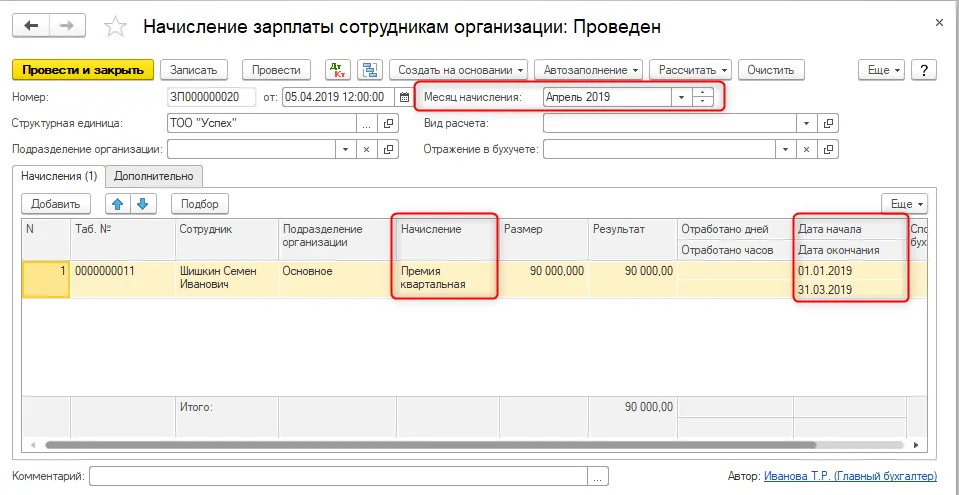
Task: Open table Еще menu
Action: 904,204
